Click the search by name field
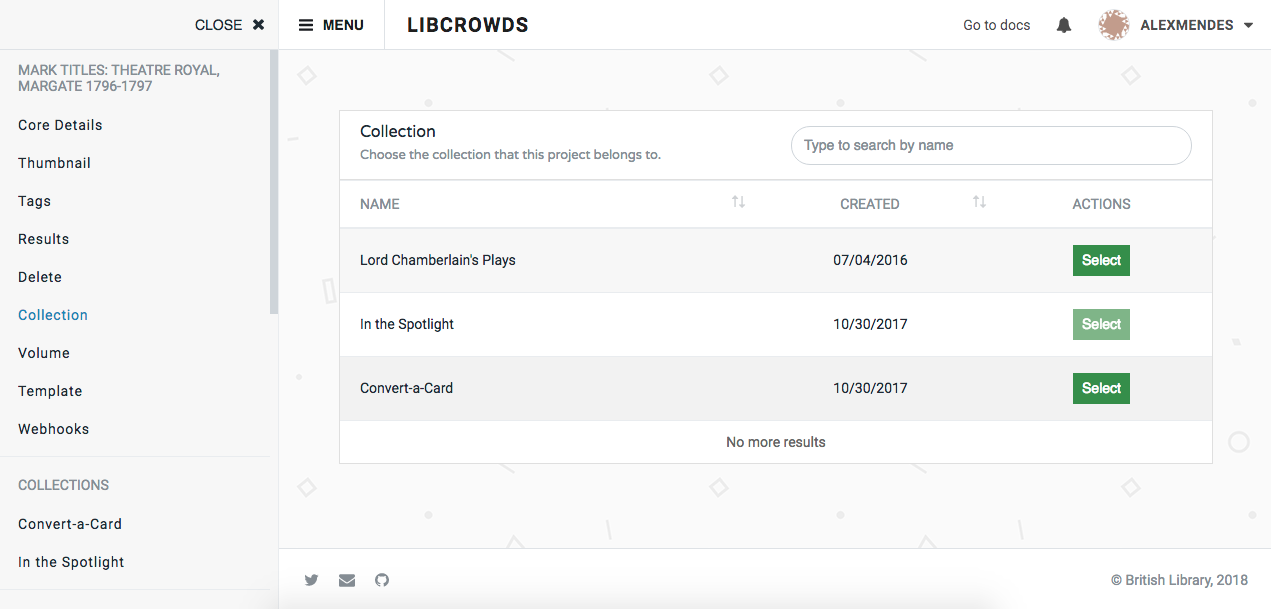This screenshot has width=1271, height=609. [991, 145]
